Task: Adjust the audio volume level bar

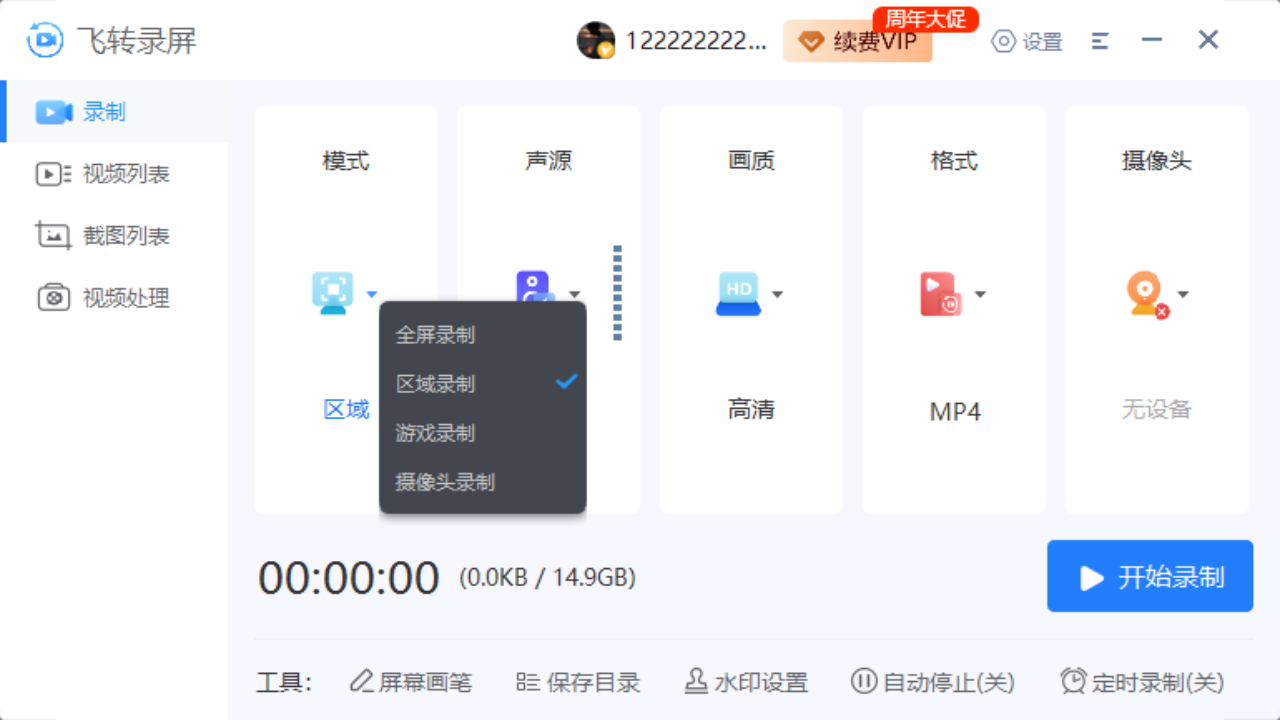Action: point(618,293)
